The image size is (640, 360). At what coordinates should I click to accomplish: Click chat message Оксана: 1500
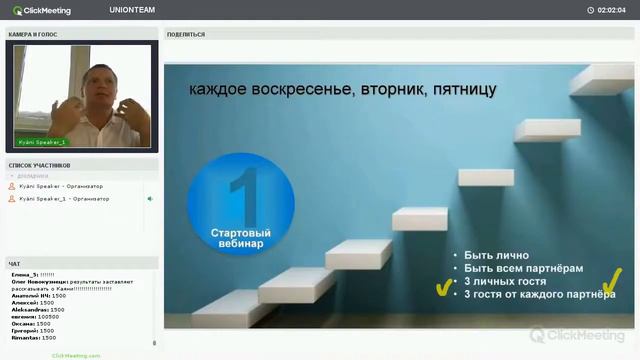tap(31, 324)
